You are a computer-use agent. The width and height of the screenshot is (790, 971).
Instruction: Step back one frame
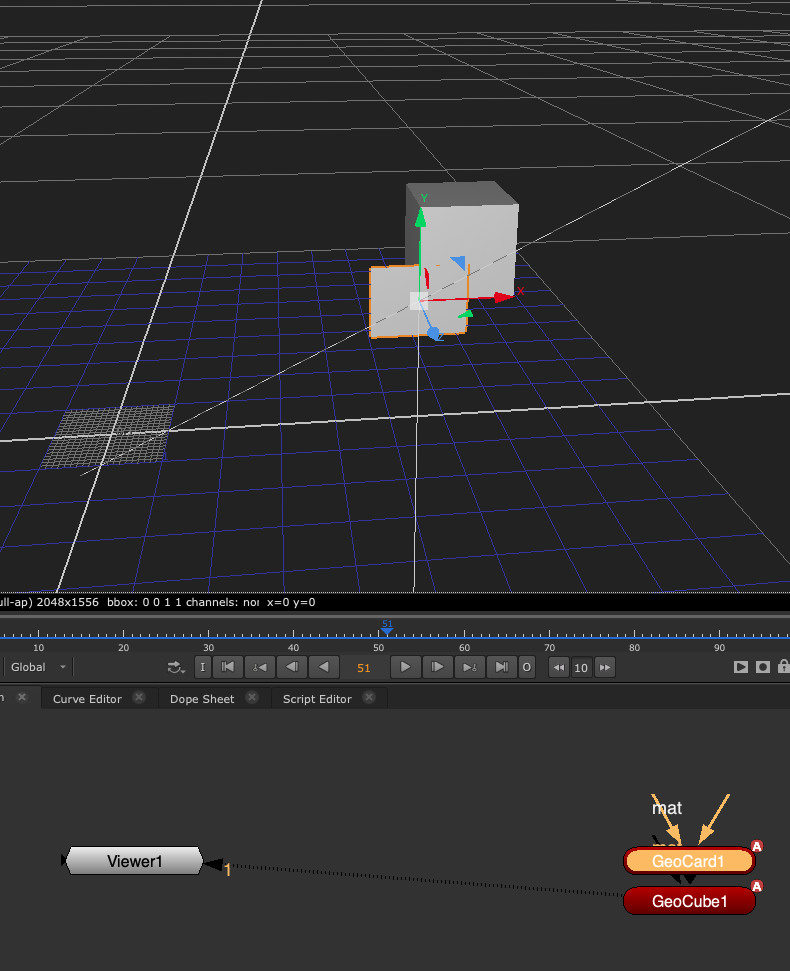(291, 667)
